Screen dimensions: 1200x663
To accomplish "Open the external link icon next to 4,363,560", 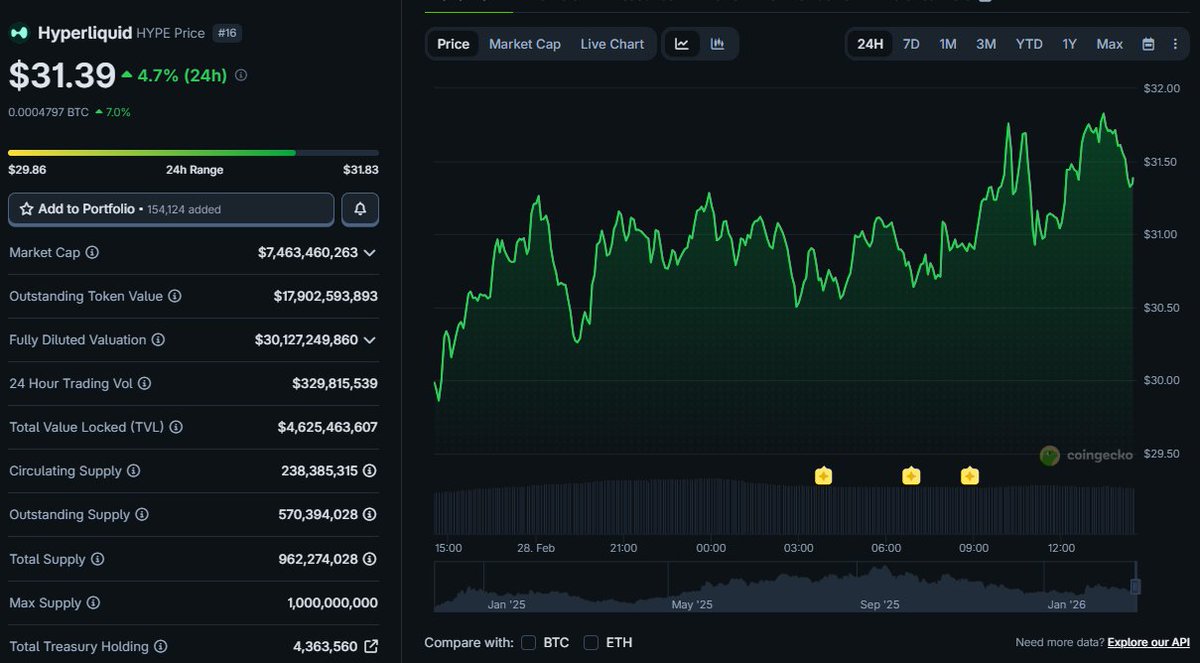I will tap(371, 647).
